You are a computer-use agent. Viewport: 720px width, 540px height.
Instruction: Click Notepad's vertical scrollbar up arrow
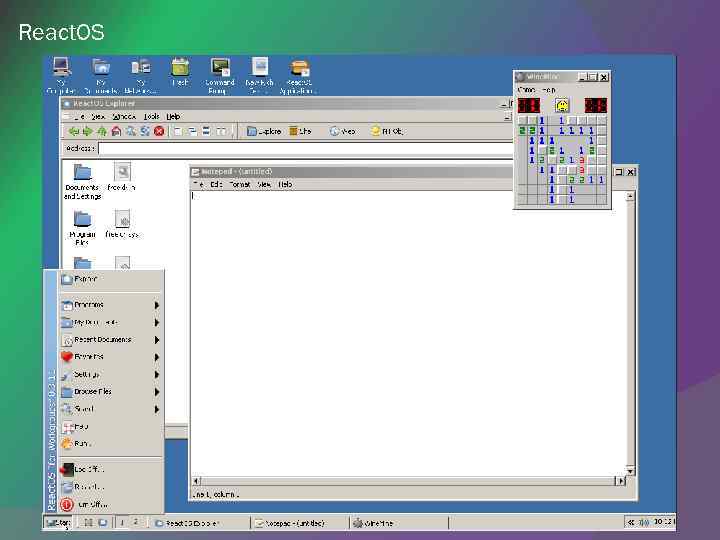click(630, 196)
